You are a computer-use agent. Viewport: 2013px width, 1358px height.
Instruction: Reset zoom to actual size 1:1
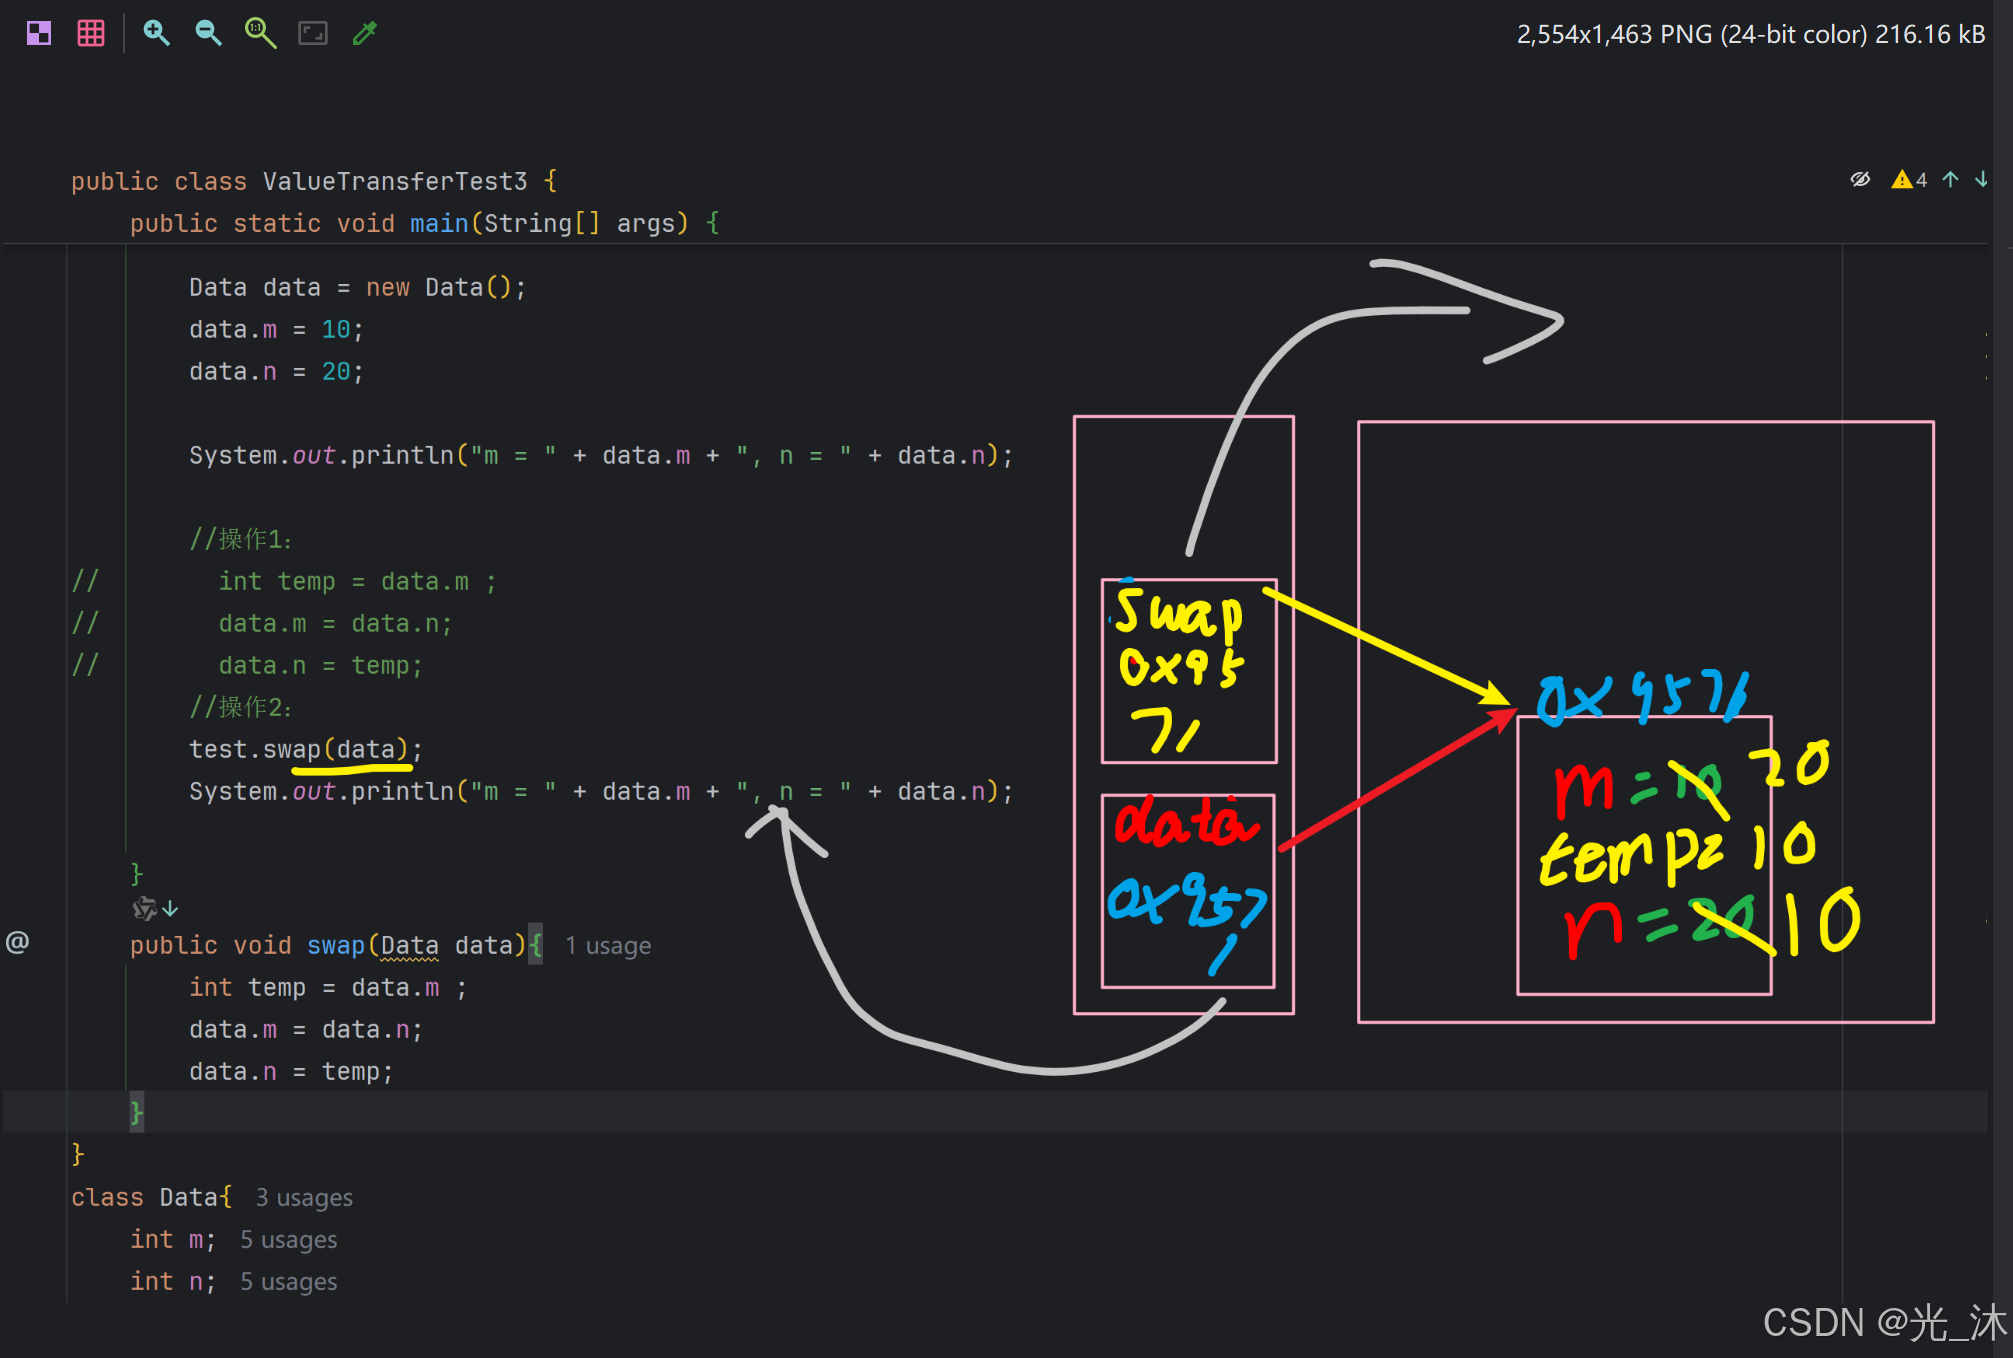click(260, 33)
